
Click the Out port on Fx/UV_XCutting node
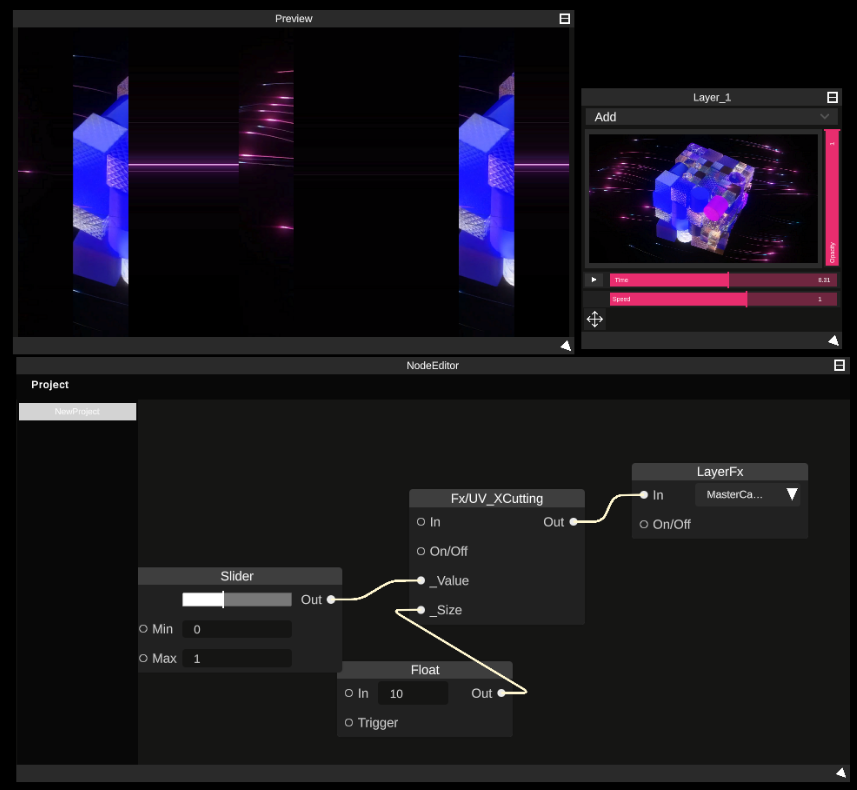point(571,521)
